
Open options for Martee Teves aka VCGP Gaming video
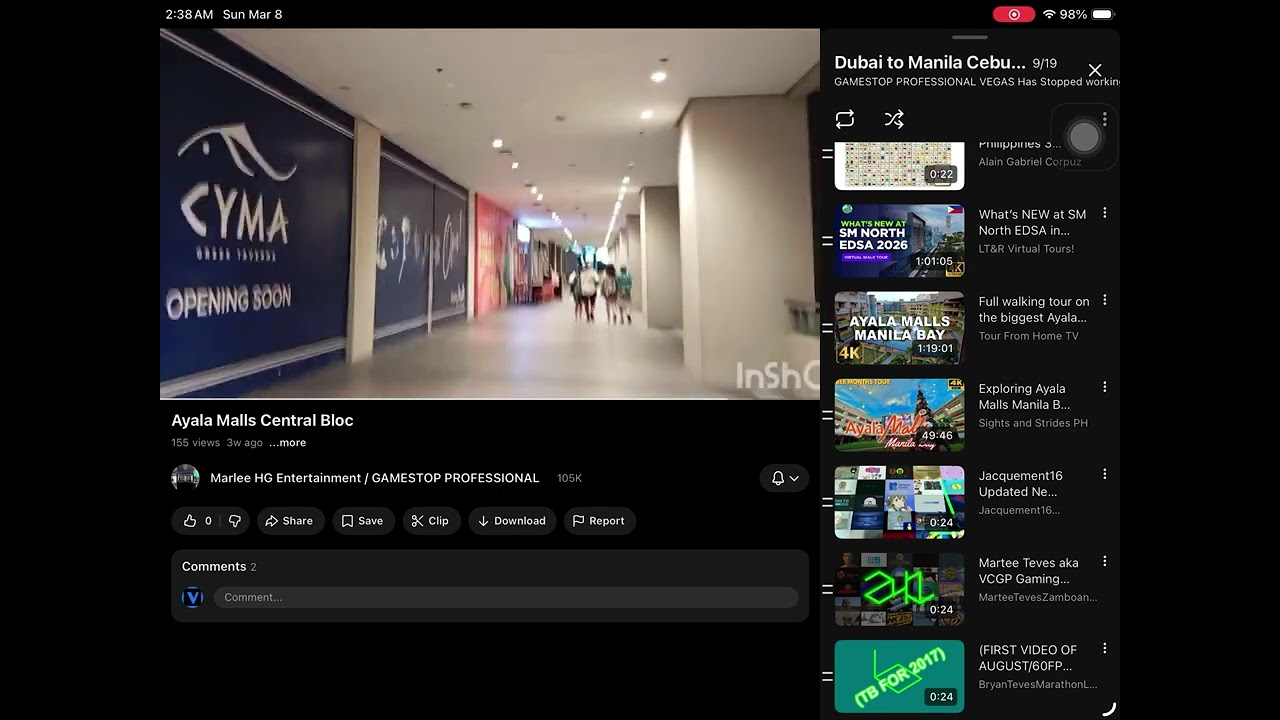coord(1105,561)
